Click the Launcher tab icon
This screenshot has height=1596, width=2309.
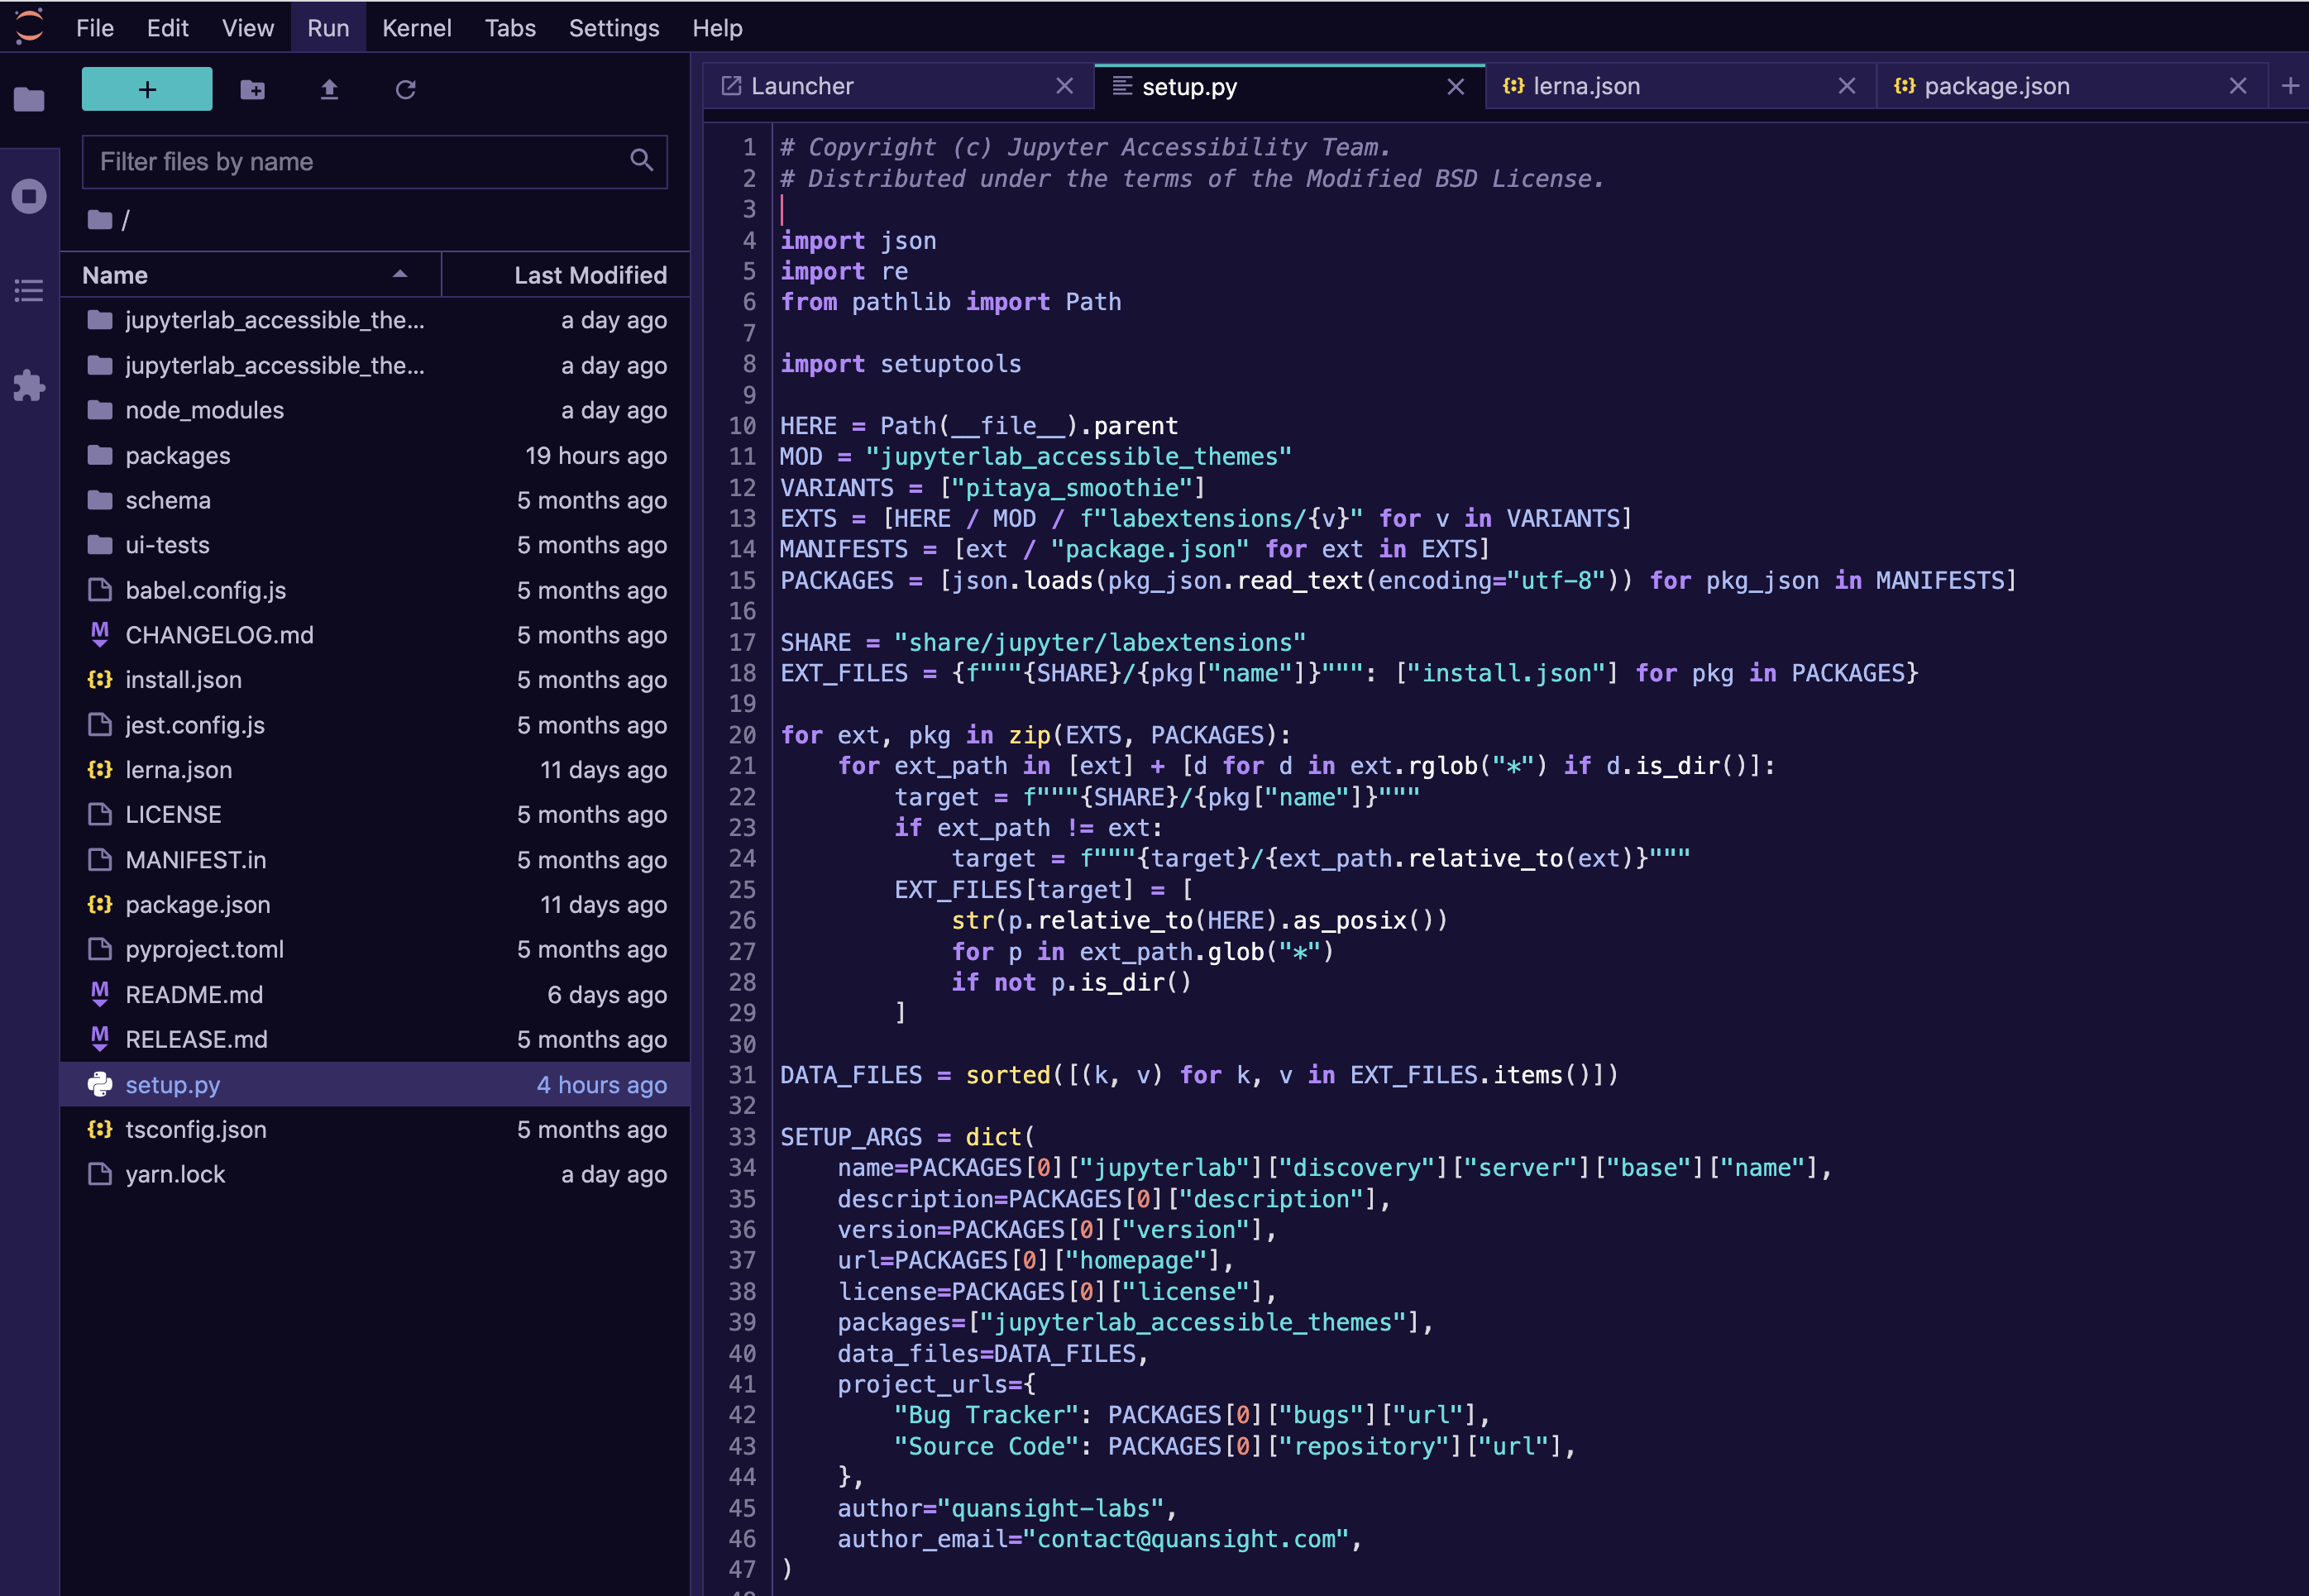(731, 86)
